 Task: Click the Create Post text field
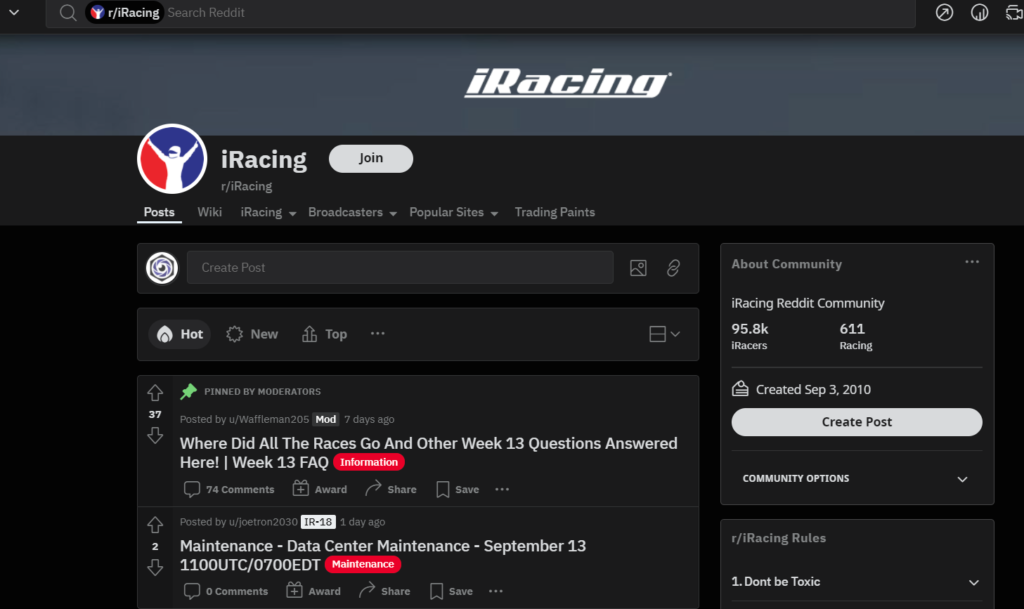400,268
